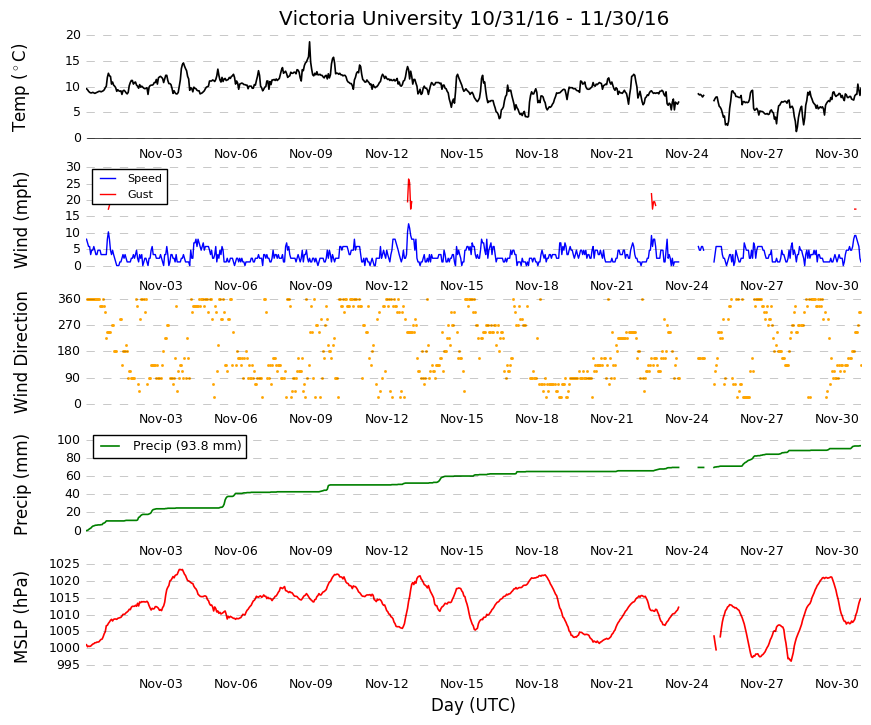871x725 pixels.
Task: Click the Day (UTC) x-axis label
Action: click(473, 705)
